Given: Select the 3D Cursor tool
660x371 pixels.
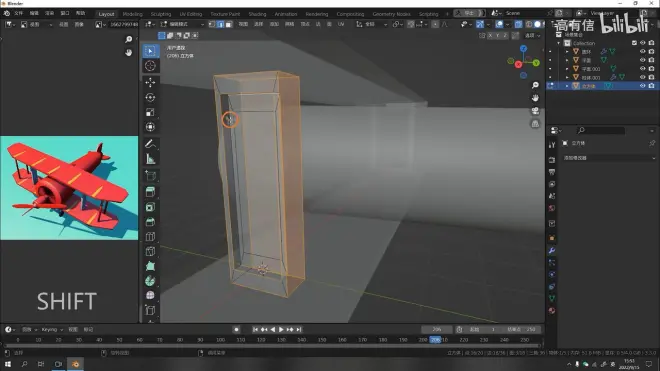Looking at the screenshot, I should click(x=150, y=66).
